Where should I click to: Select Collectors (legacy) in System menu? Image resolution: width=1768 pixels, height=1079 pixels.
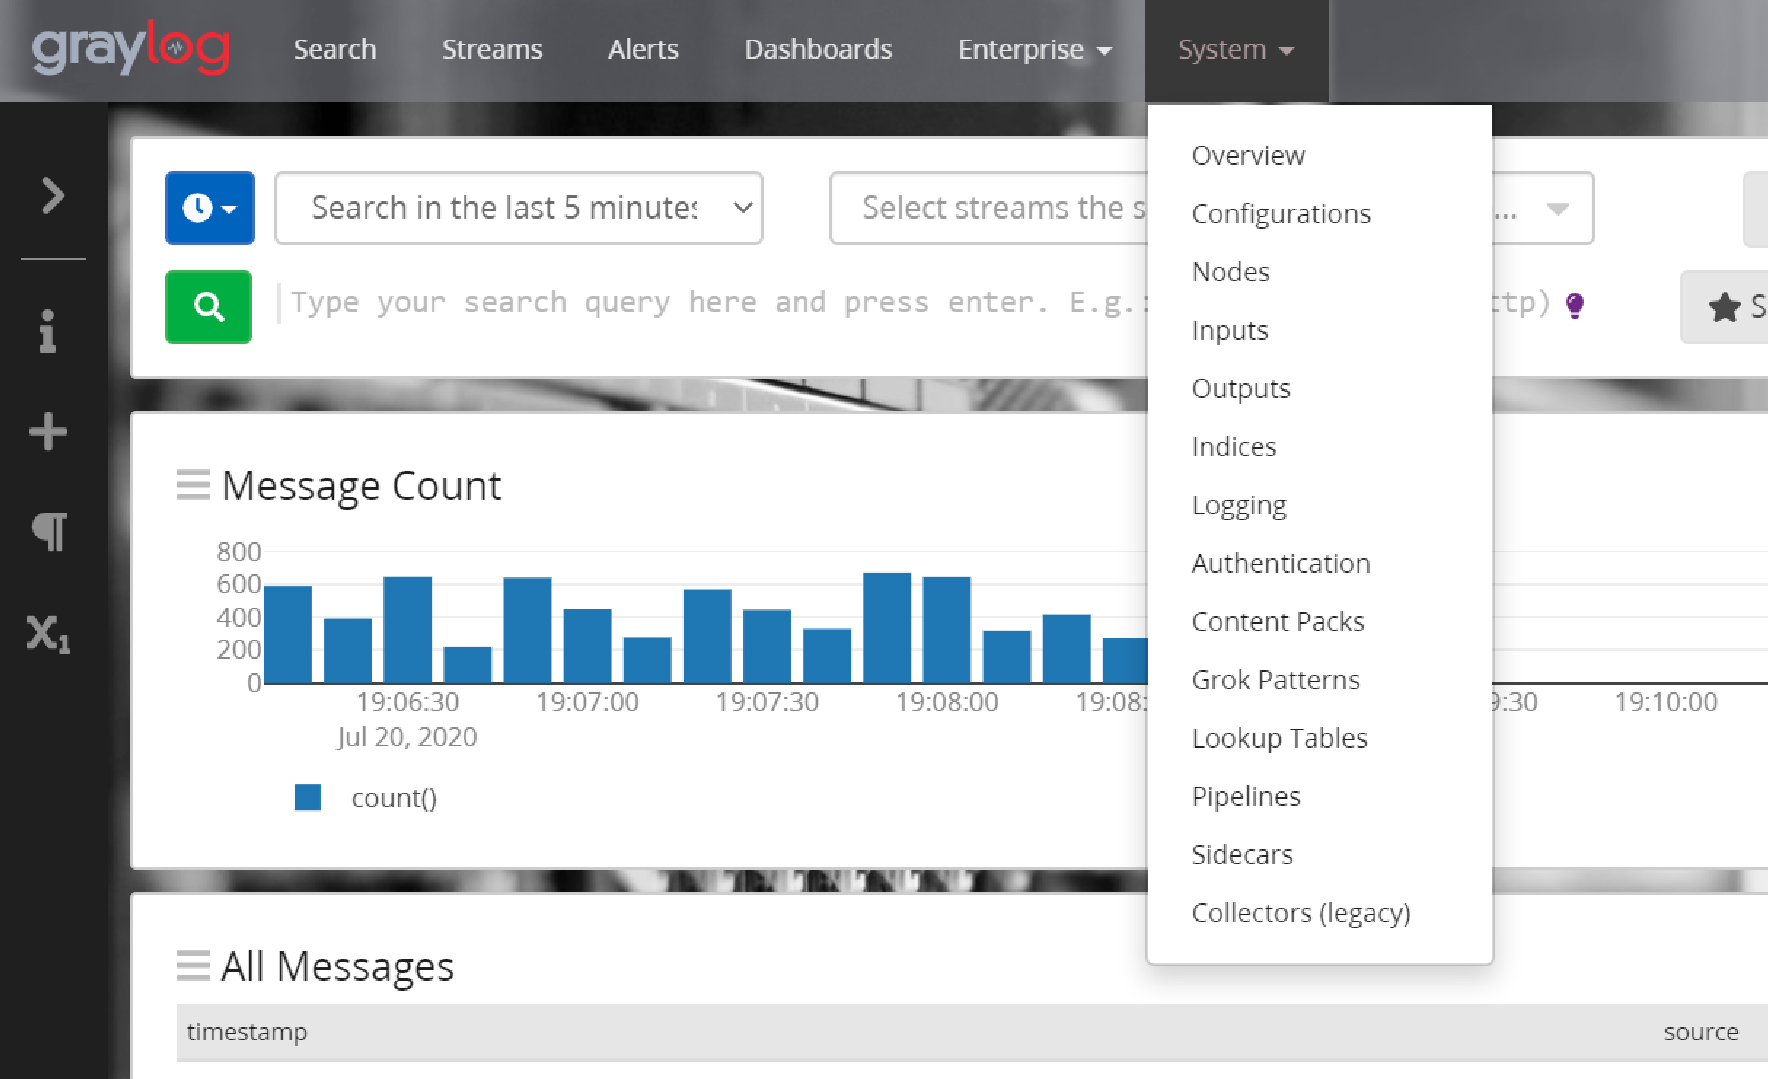point(1301,913)
